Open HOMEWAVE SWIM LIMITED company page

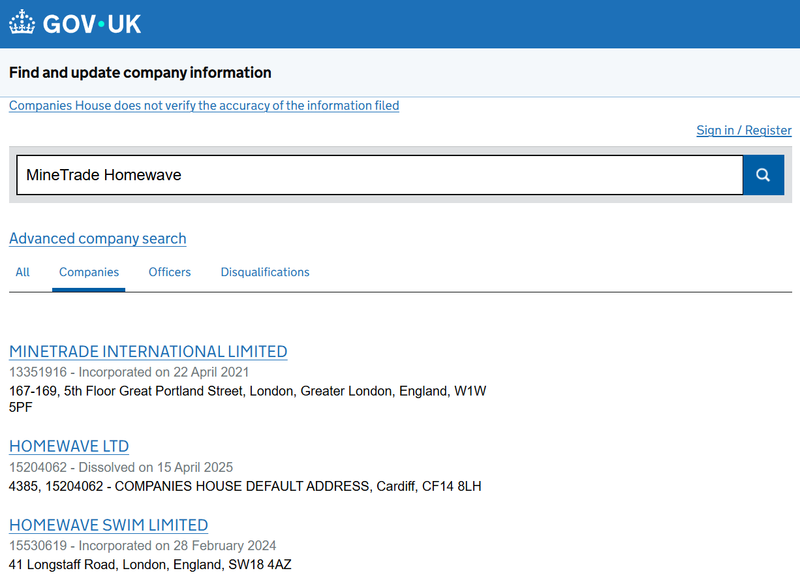tap(108, 525)
